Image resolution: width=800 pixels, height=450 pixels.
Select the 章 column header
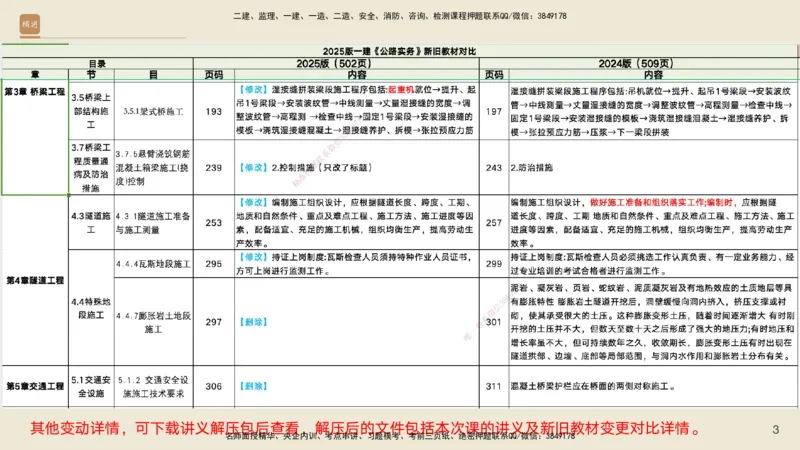(x=35, y=74)
